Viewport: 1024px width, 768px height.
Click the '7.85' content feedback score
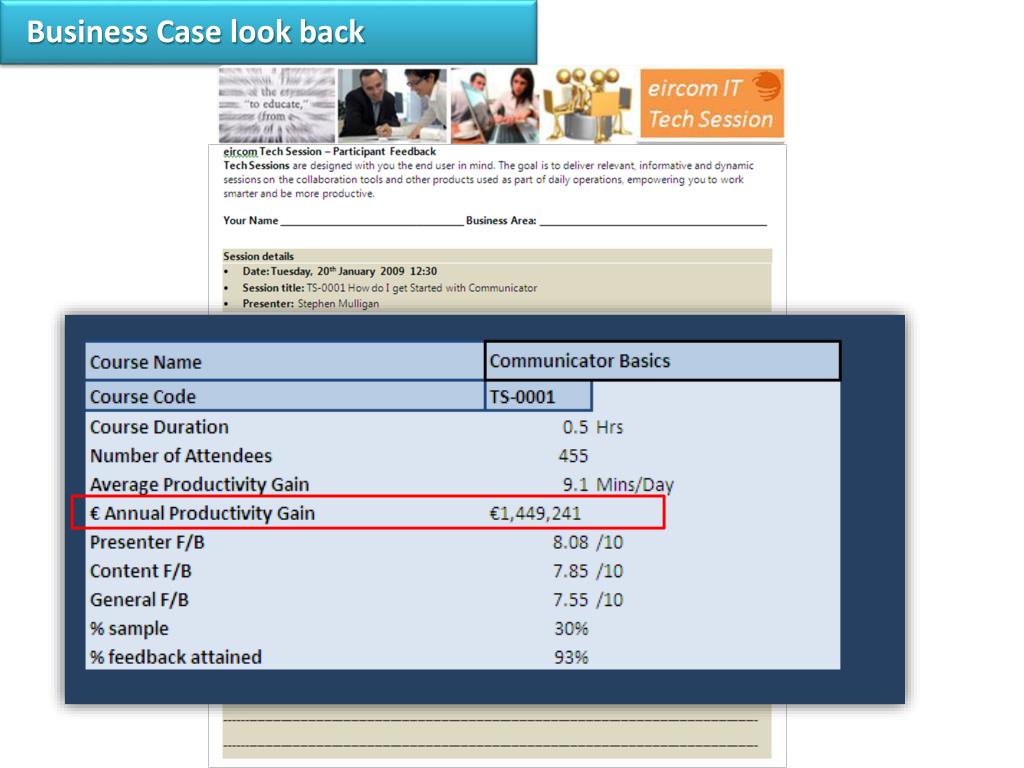click(571, 571)
